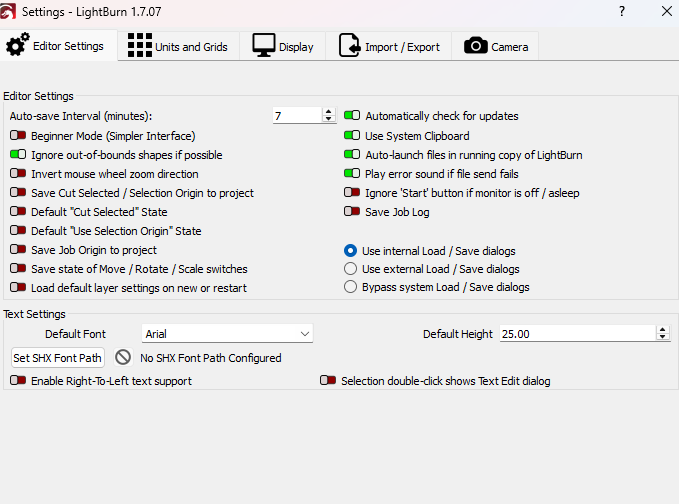Screen dimensions: 679x504
Task: Click the Auto-save Interval input field
Action: tap(298, 116)
